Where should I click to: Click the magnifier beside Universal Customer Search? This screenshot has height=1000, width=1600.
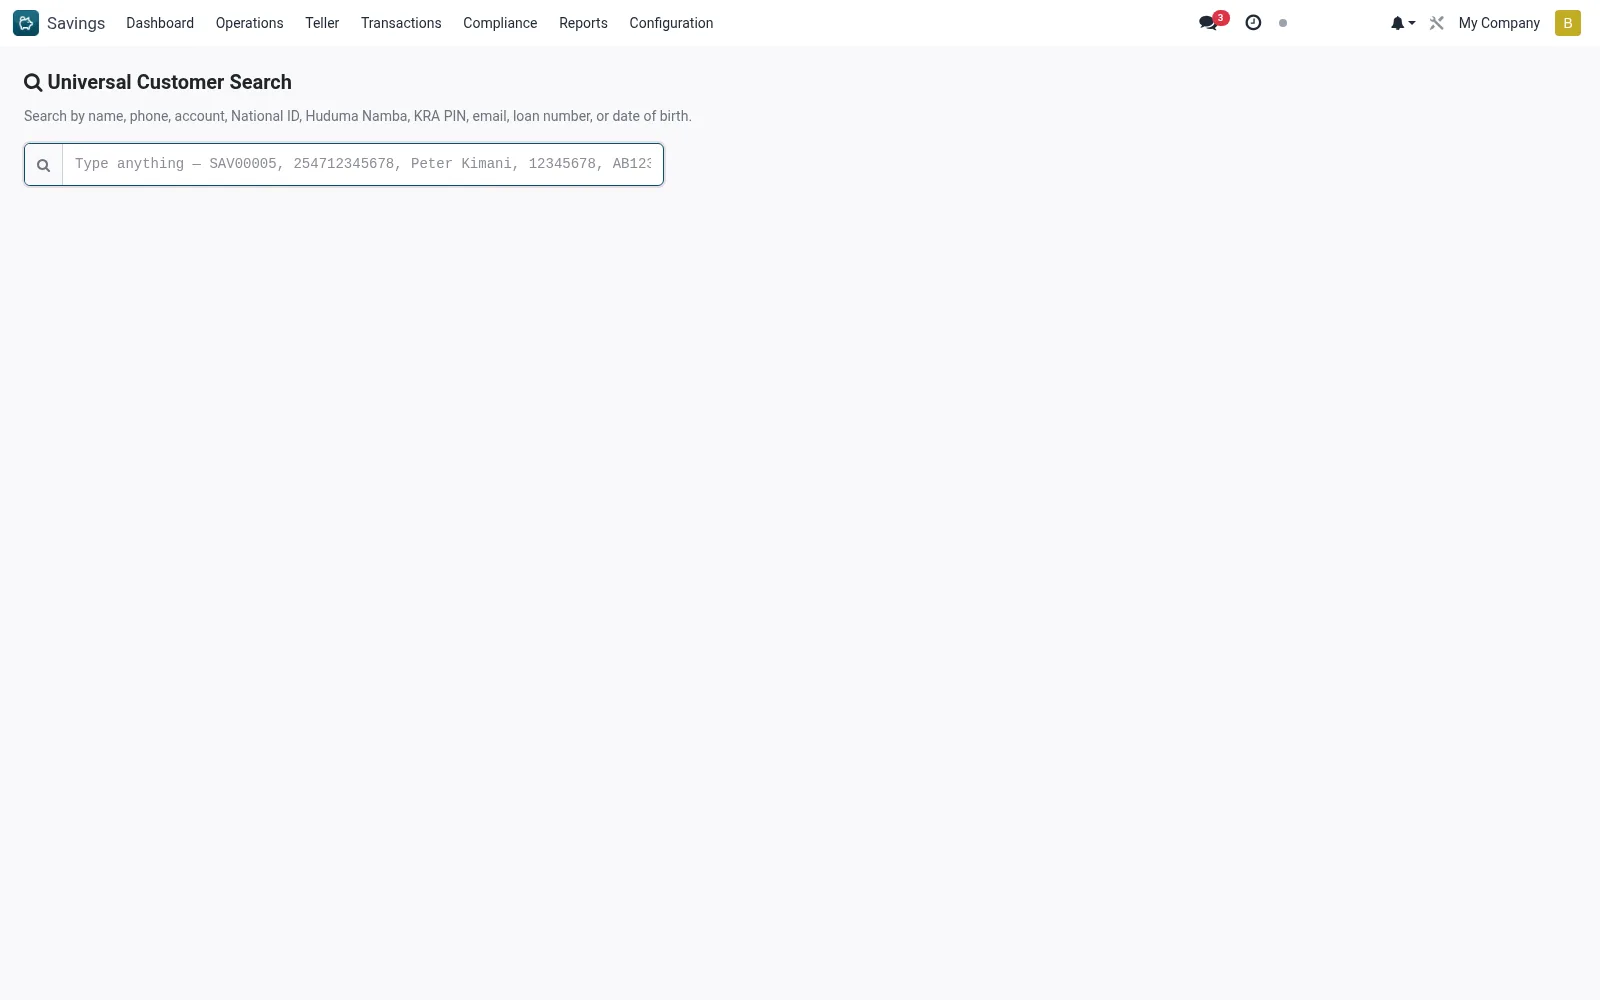pyautogui.click(x=33, y=83)
